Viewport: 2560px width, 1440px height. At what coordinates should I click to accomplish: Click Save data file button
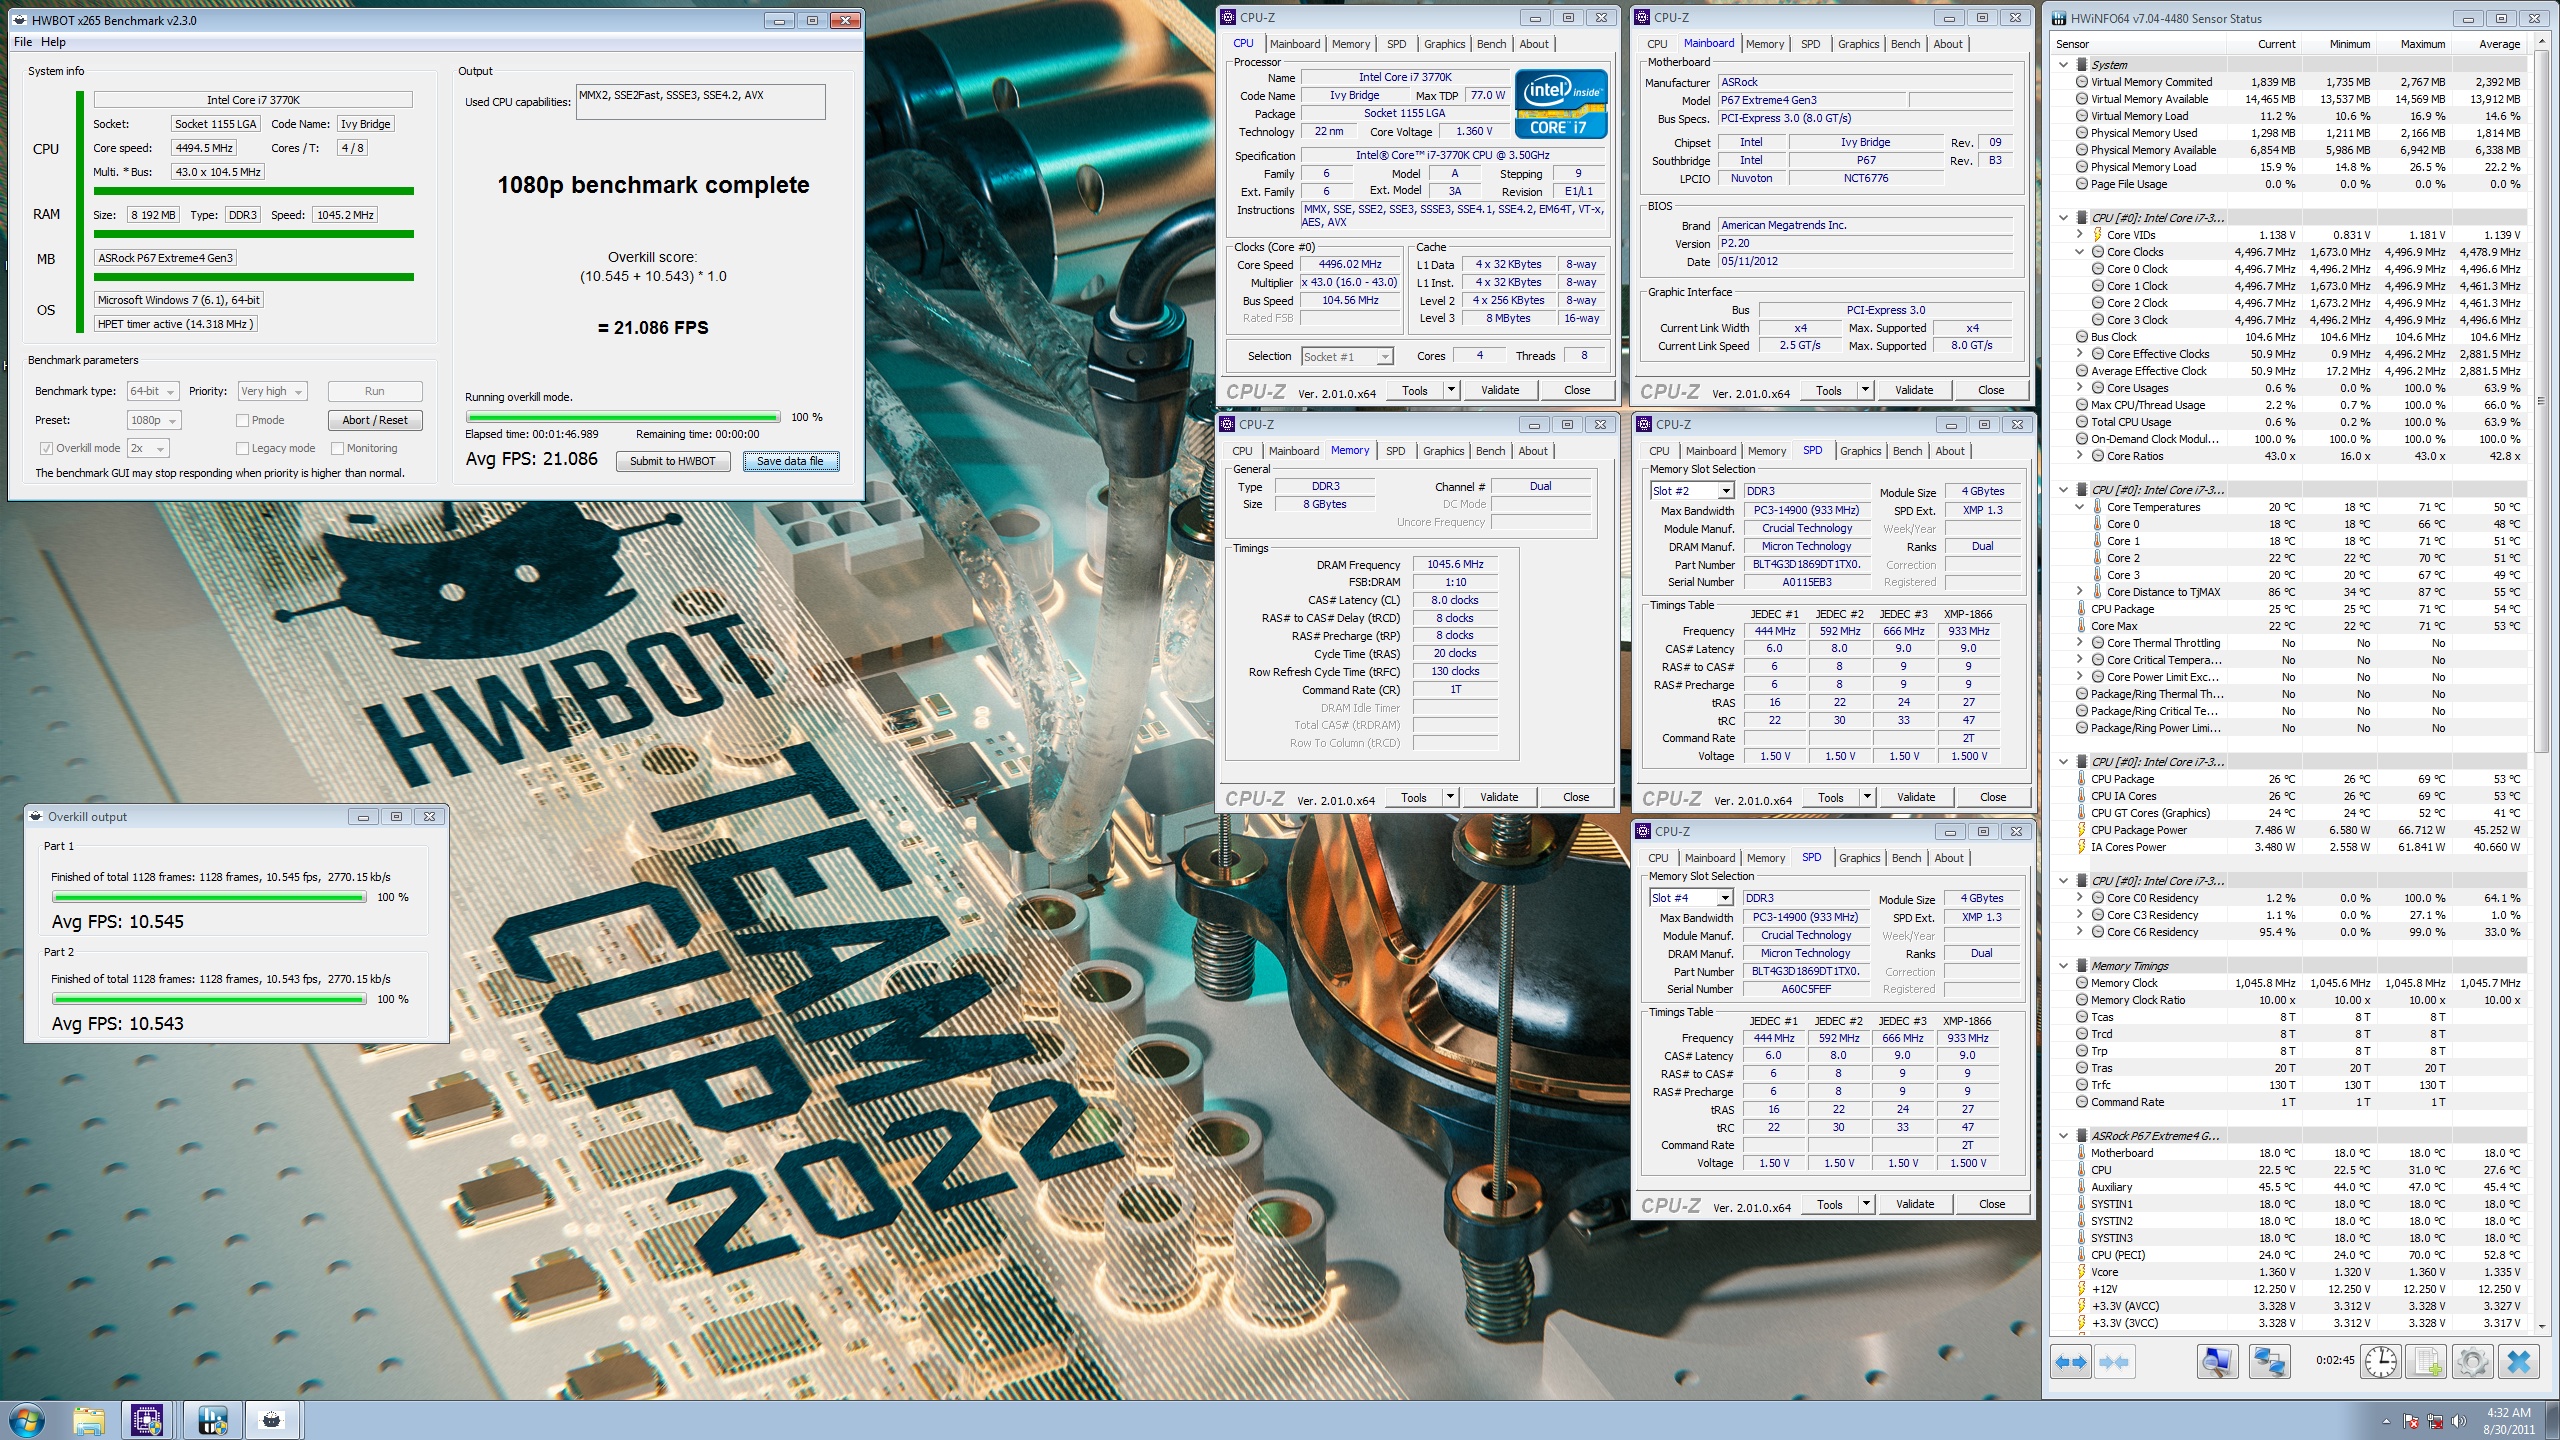pos(790,461)
